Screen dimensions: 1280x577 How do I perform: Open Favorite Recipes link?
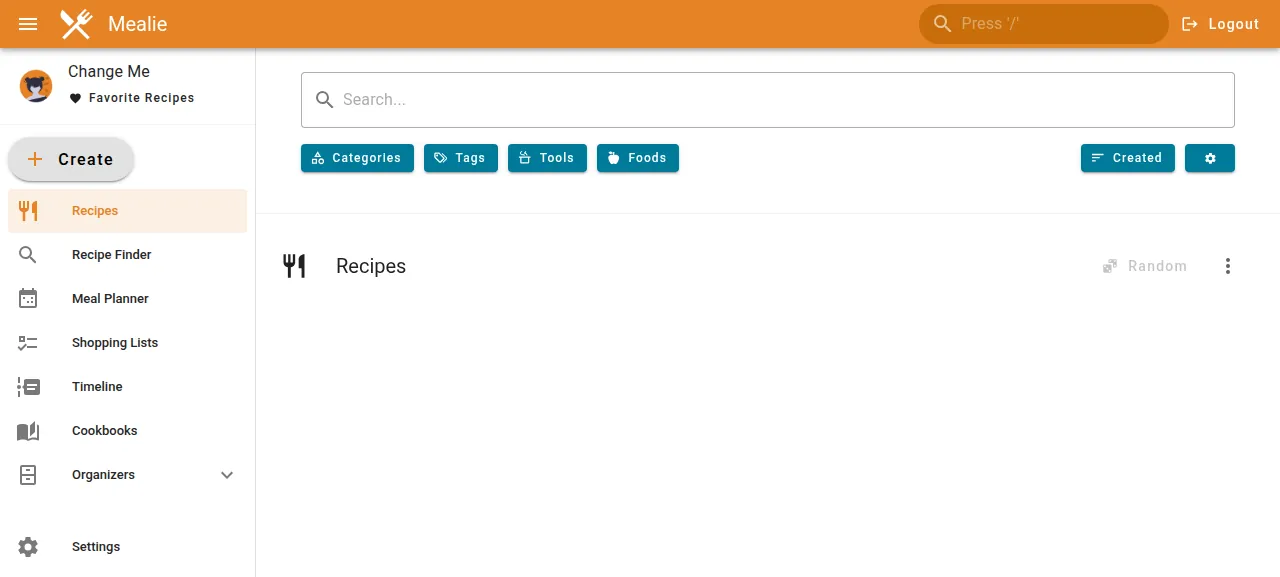coord(132,98)
